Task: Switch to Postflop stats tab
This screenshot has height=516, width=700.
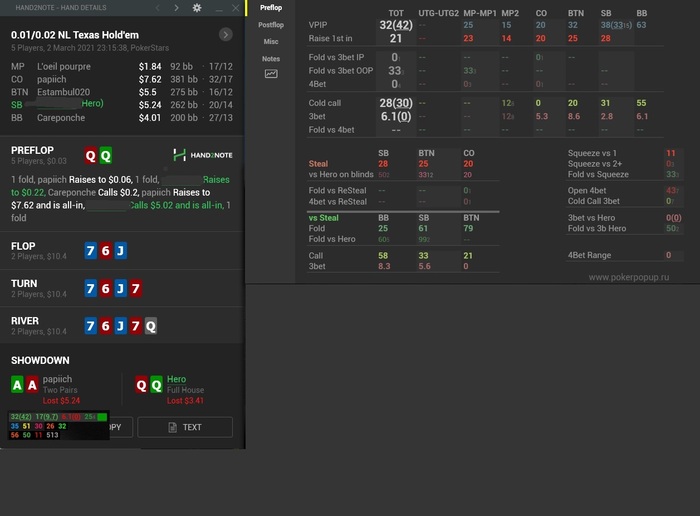Action: [271, 25]
